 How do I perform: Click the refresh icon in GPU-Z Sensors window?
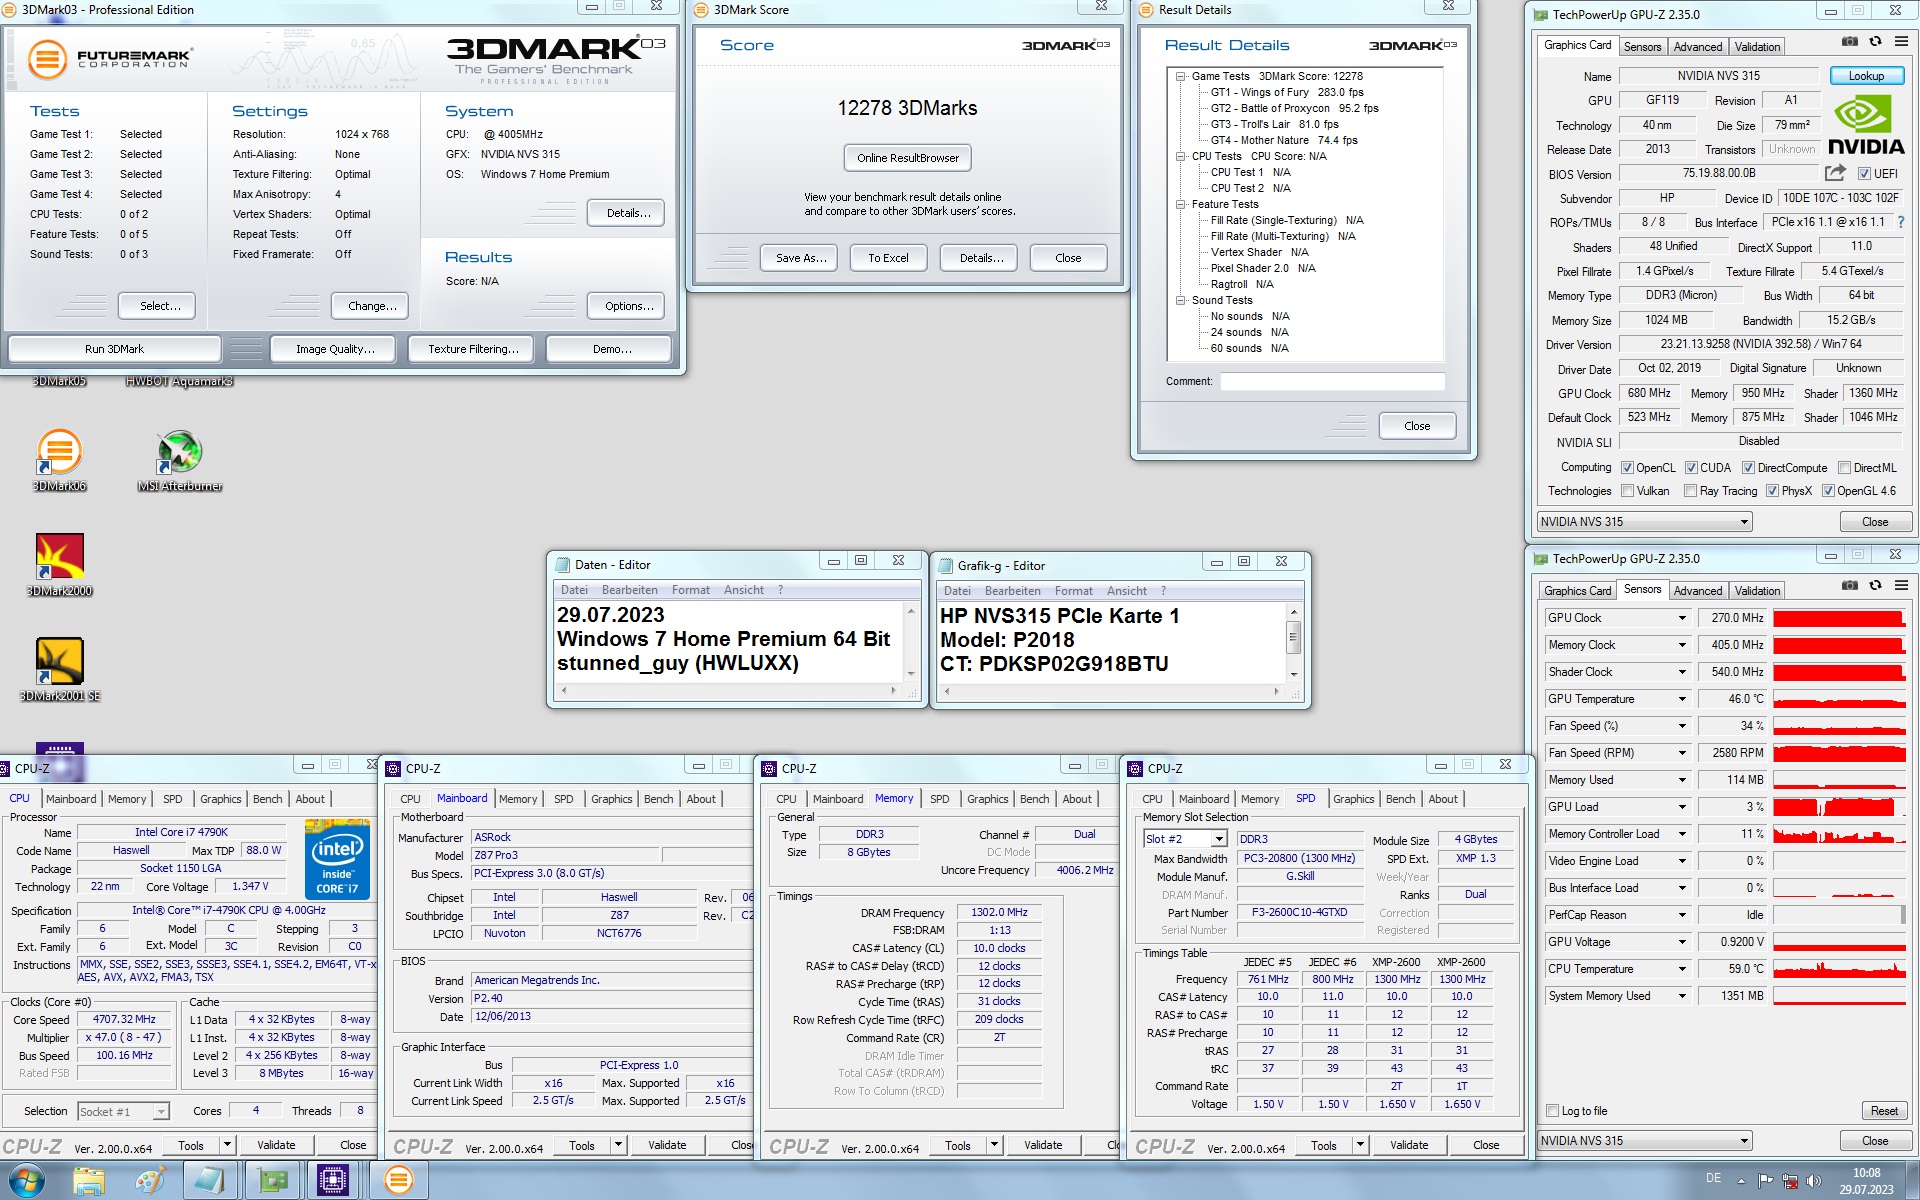(1875, 586)
